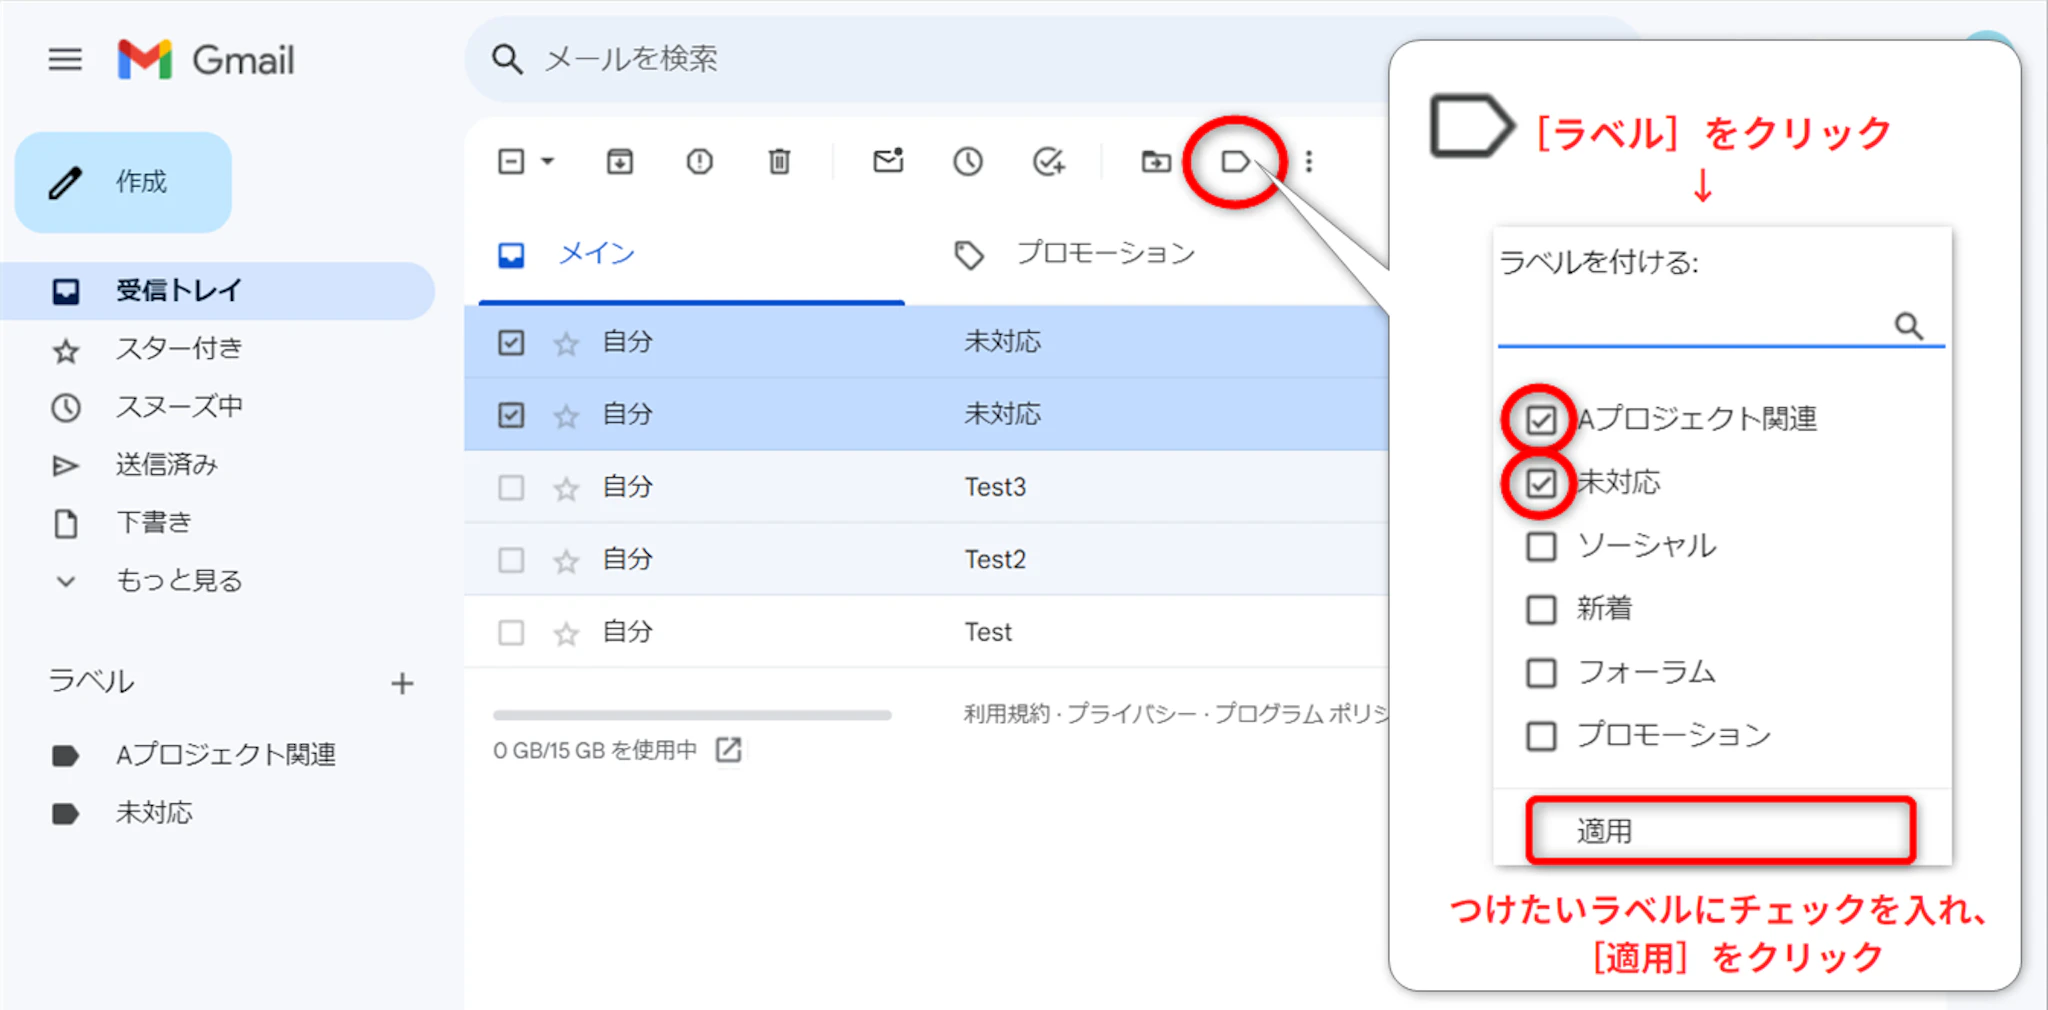Select the Test2 email checkbox
The image size is (2048, 1010).
pos(511,560)
